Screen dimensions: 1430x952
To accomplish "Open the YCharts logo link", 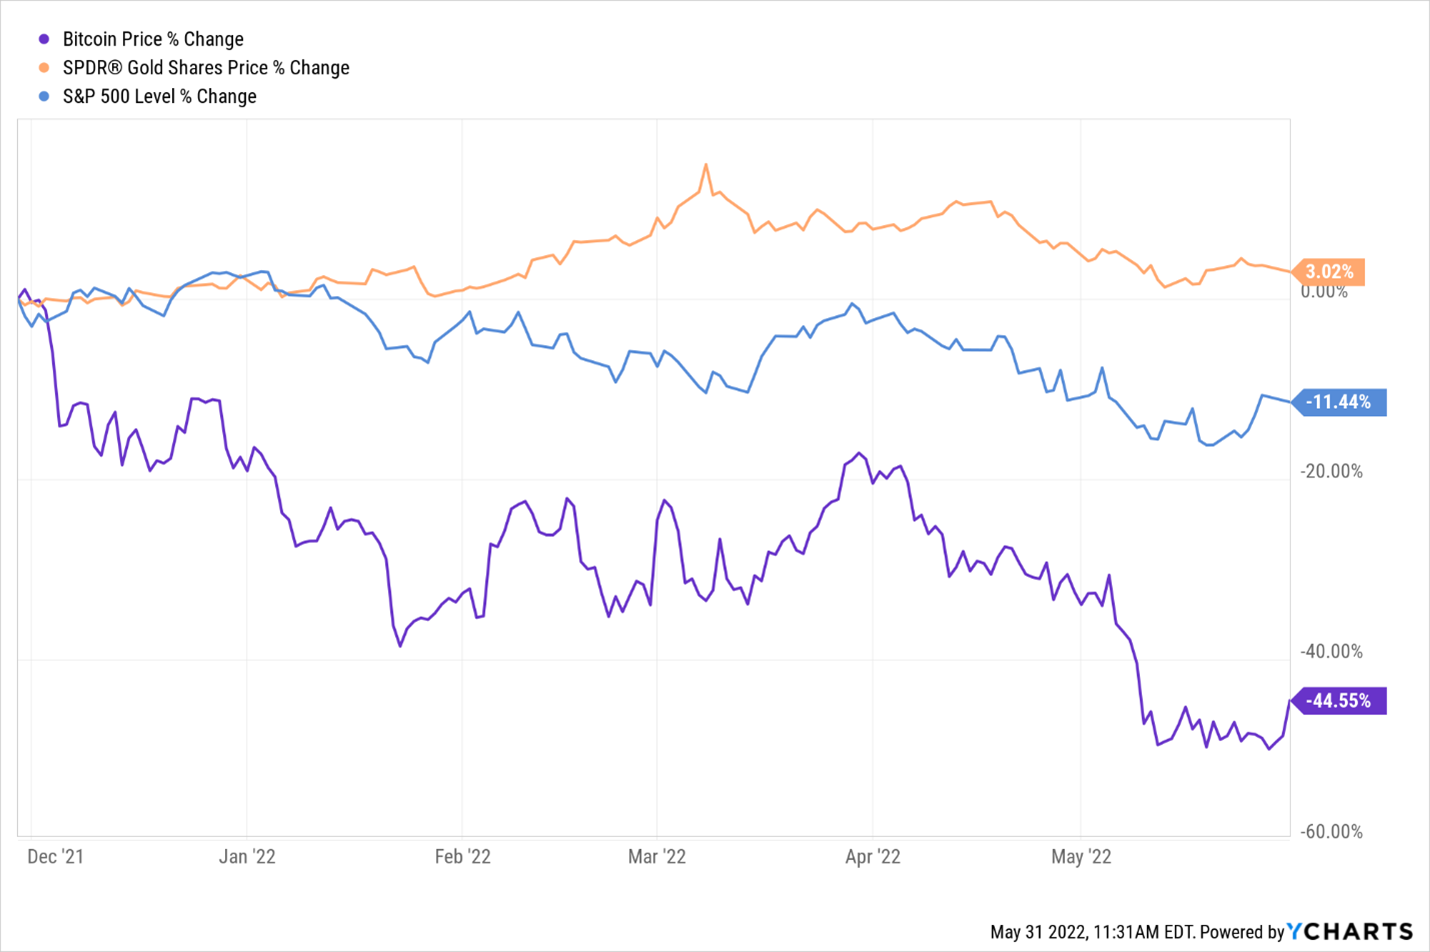I will (x=1349, y=932).
